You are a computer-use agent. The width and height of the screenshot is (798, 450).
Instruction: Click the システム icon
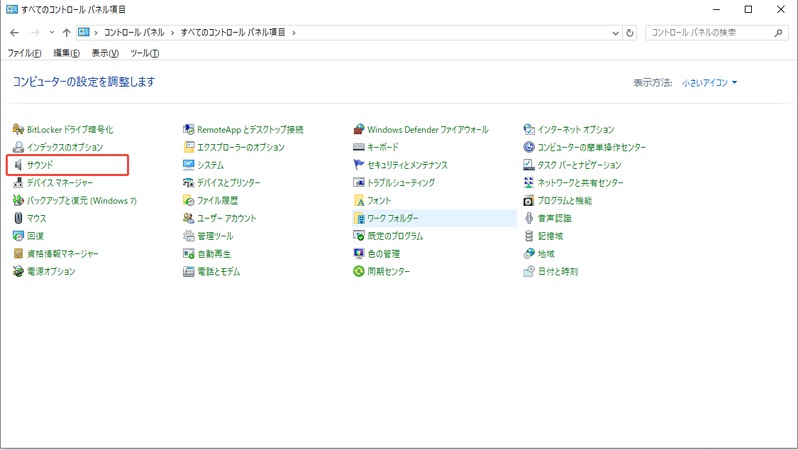189,165
